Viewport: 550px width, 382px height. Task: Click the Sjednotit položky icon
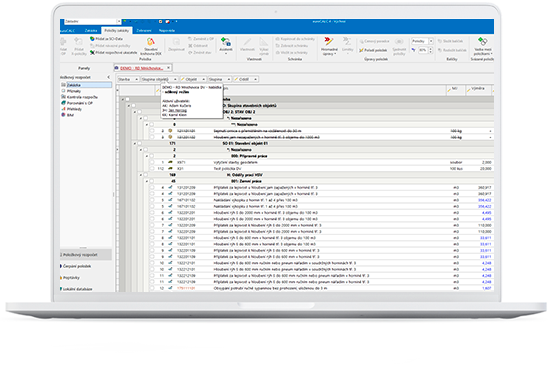tap(399, 42)
